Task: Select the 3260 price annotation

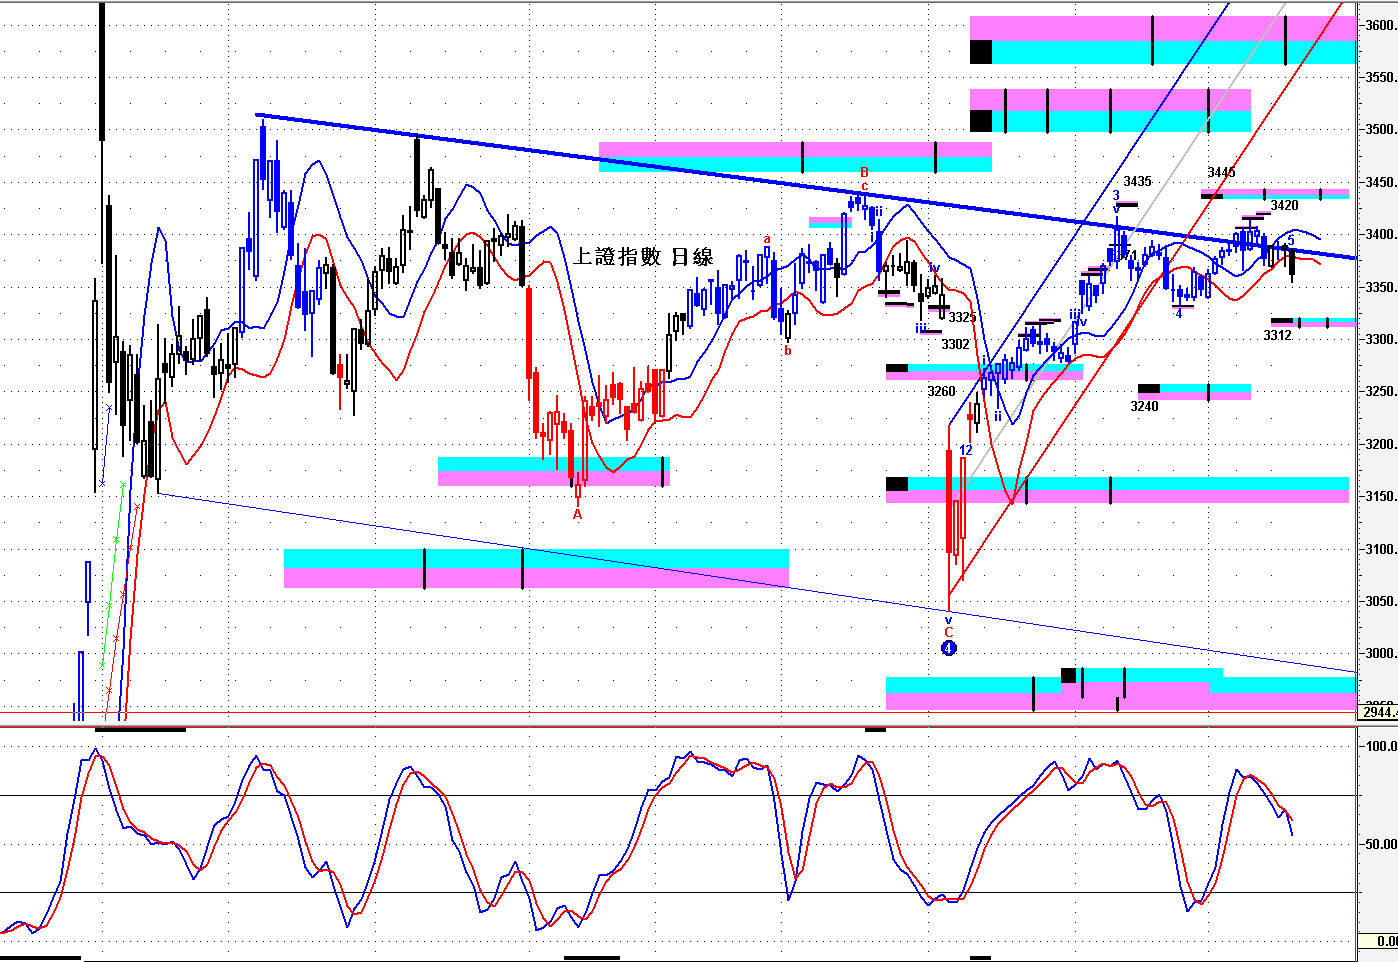Action: [x=941, y=391]
